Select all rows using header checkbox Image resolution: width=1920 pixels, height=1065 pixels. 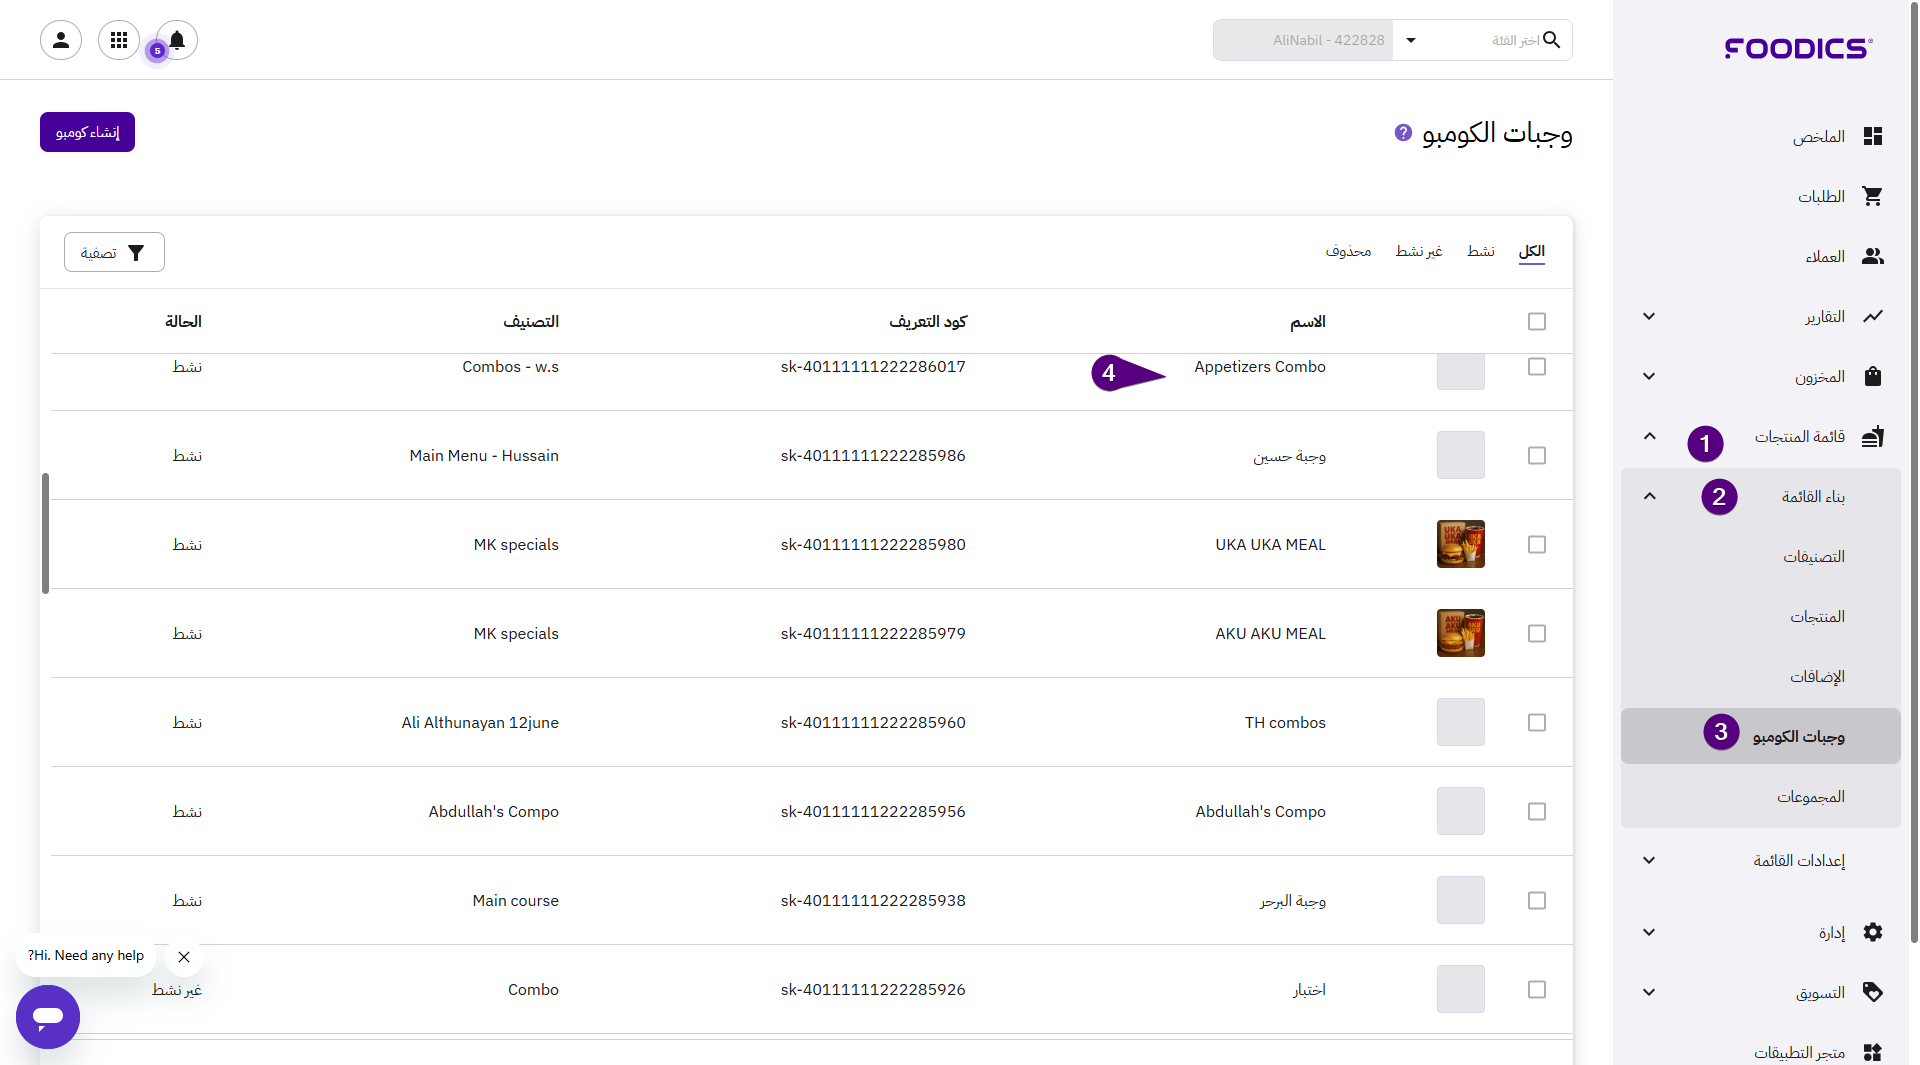tap(1537, 322)
